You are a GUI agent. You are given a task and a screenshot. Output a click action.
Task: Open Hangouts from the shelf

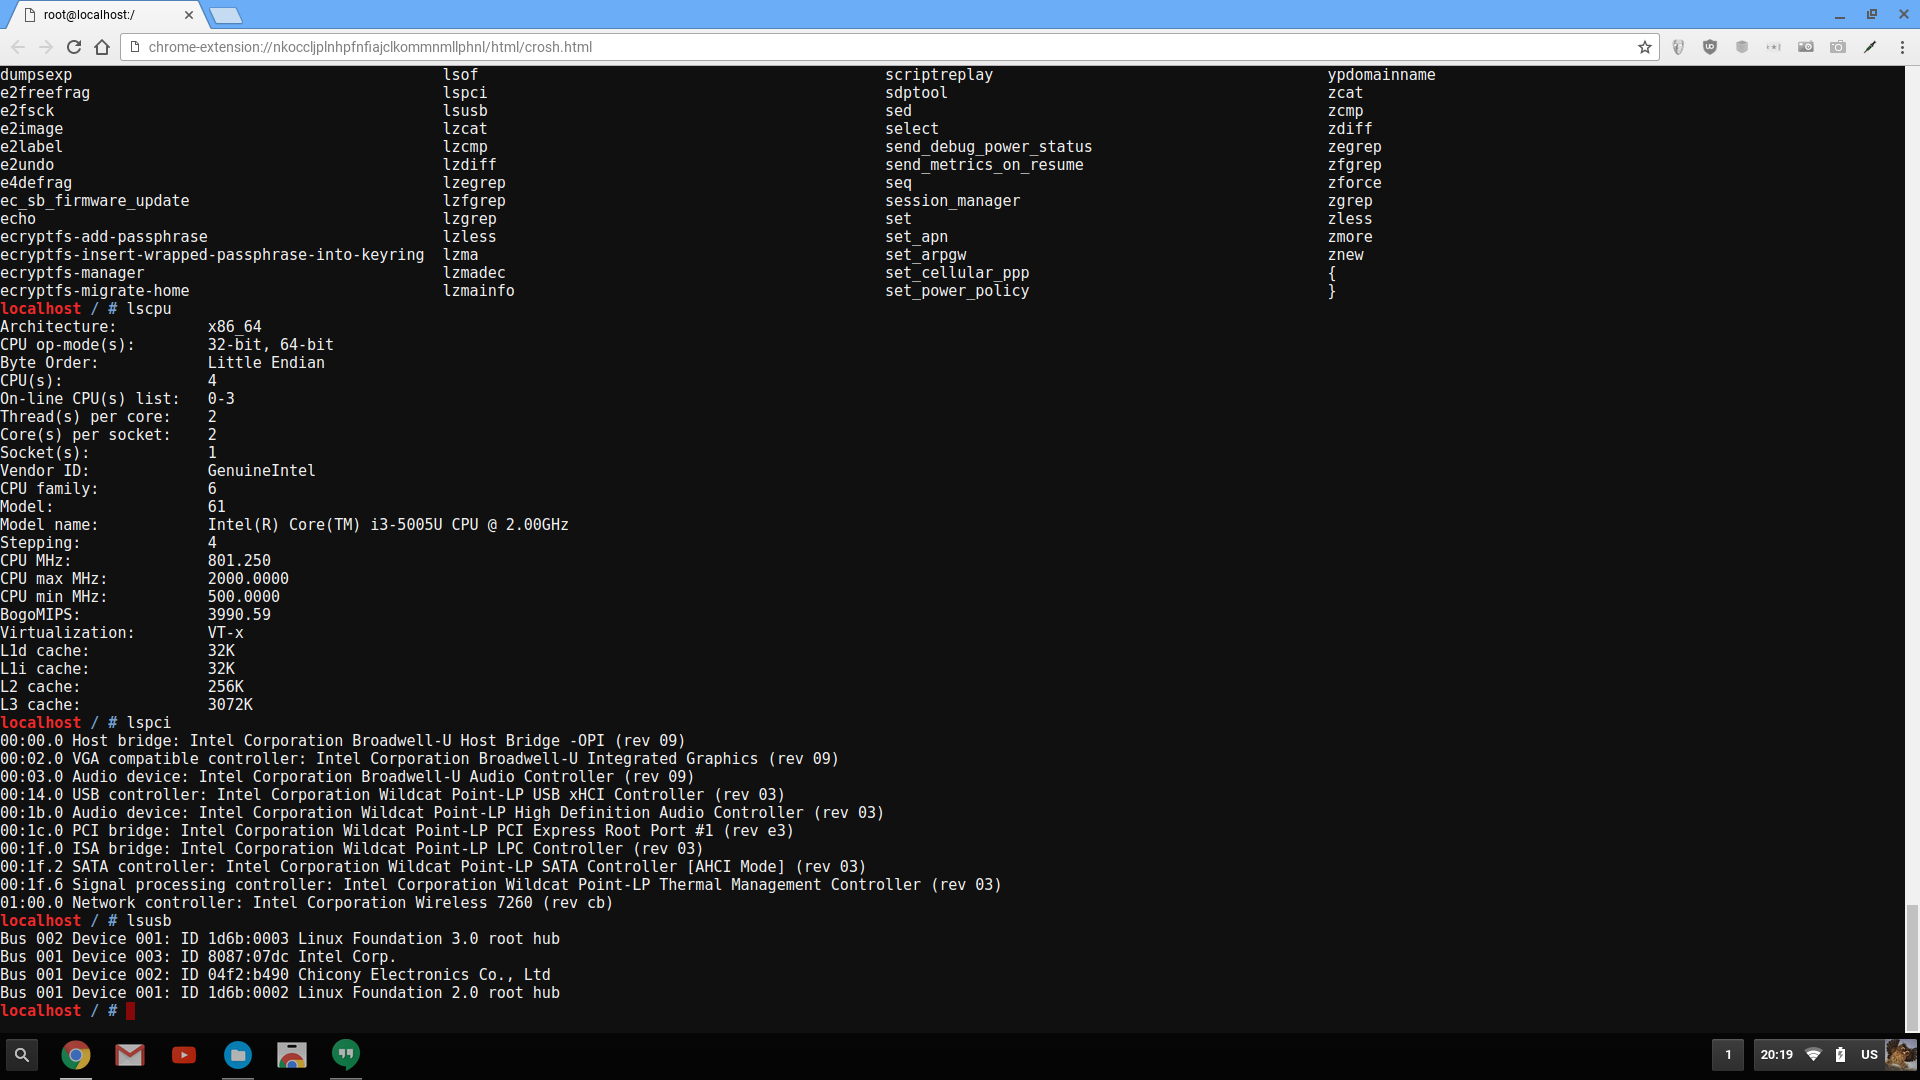pos(346,1055)
